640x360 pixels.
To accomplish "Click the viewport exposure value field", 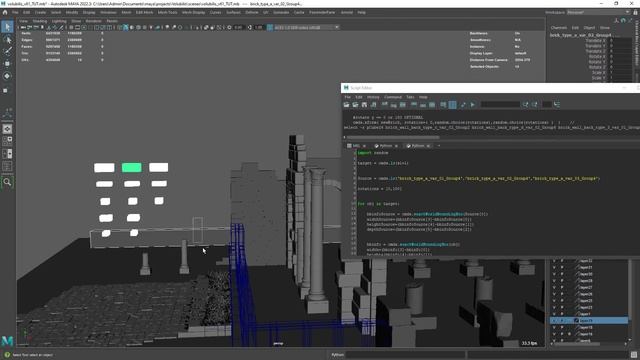I will [238, 27].
